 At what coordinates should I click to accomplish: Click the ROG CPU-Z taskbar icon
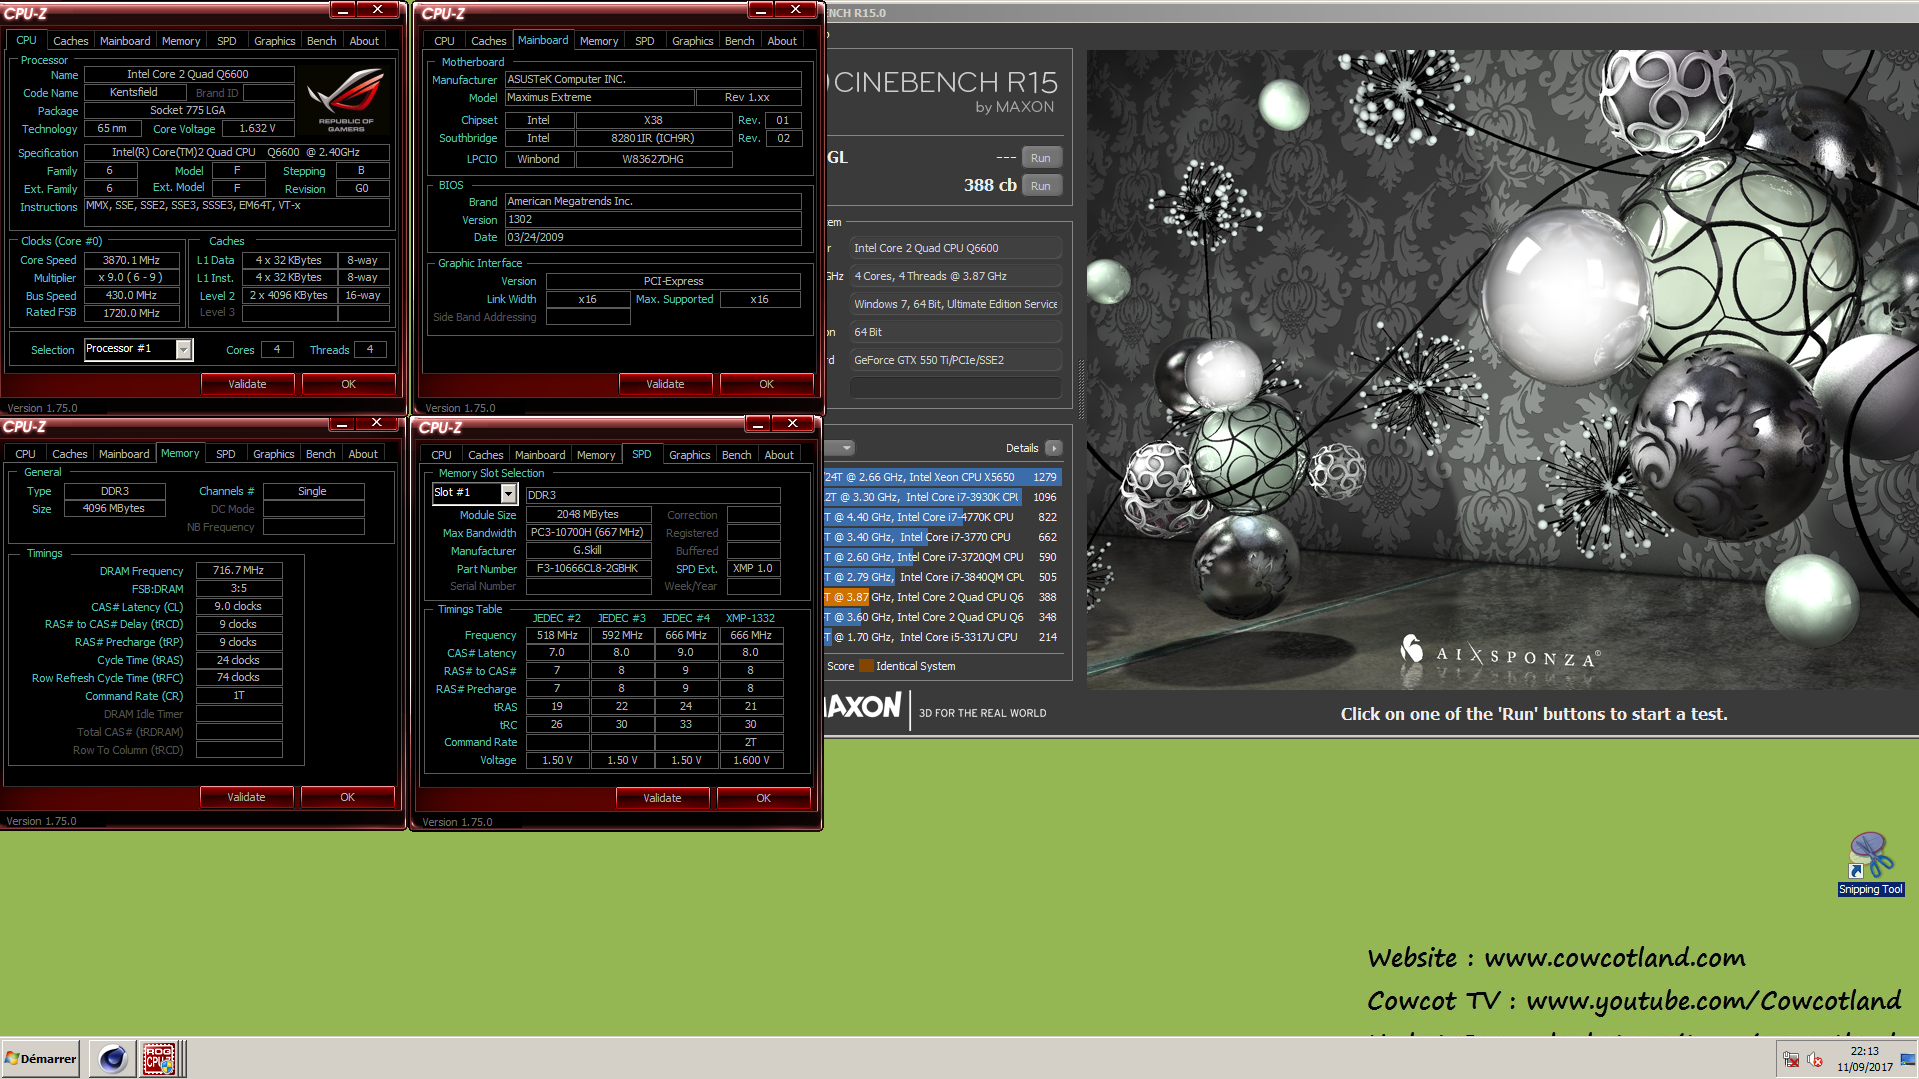click(159, 1058)
